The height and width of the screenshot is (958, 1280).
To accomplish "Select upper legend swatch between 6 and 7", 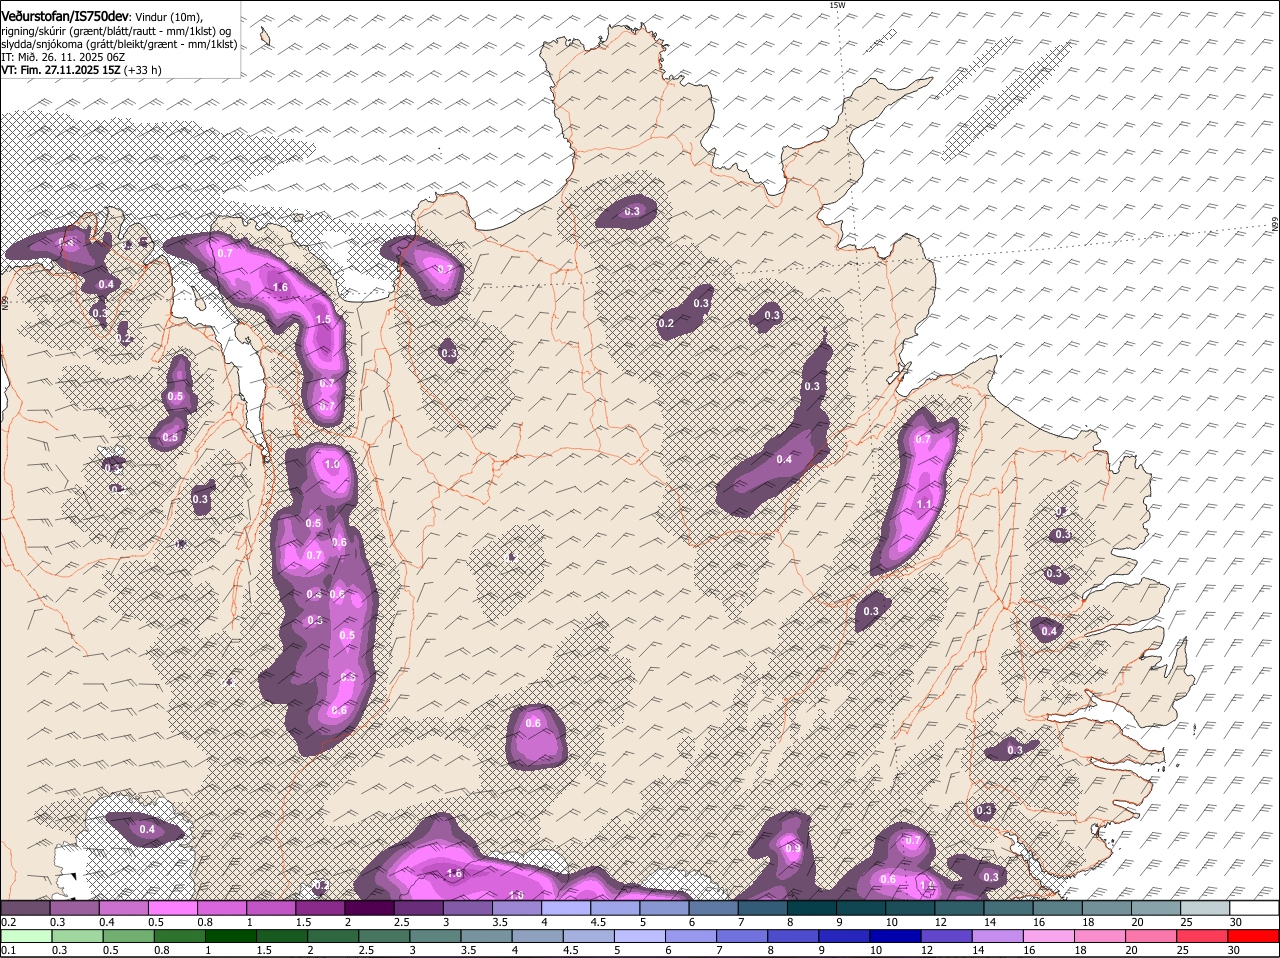I will pos(714,908).
